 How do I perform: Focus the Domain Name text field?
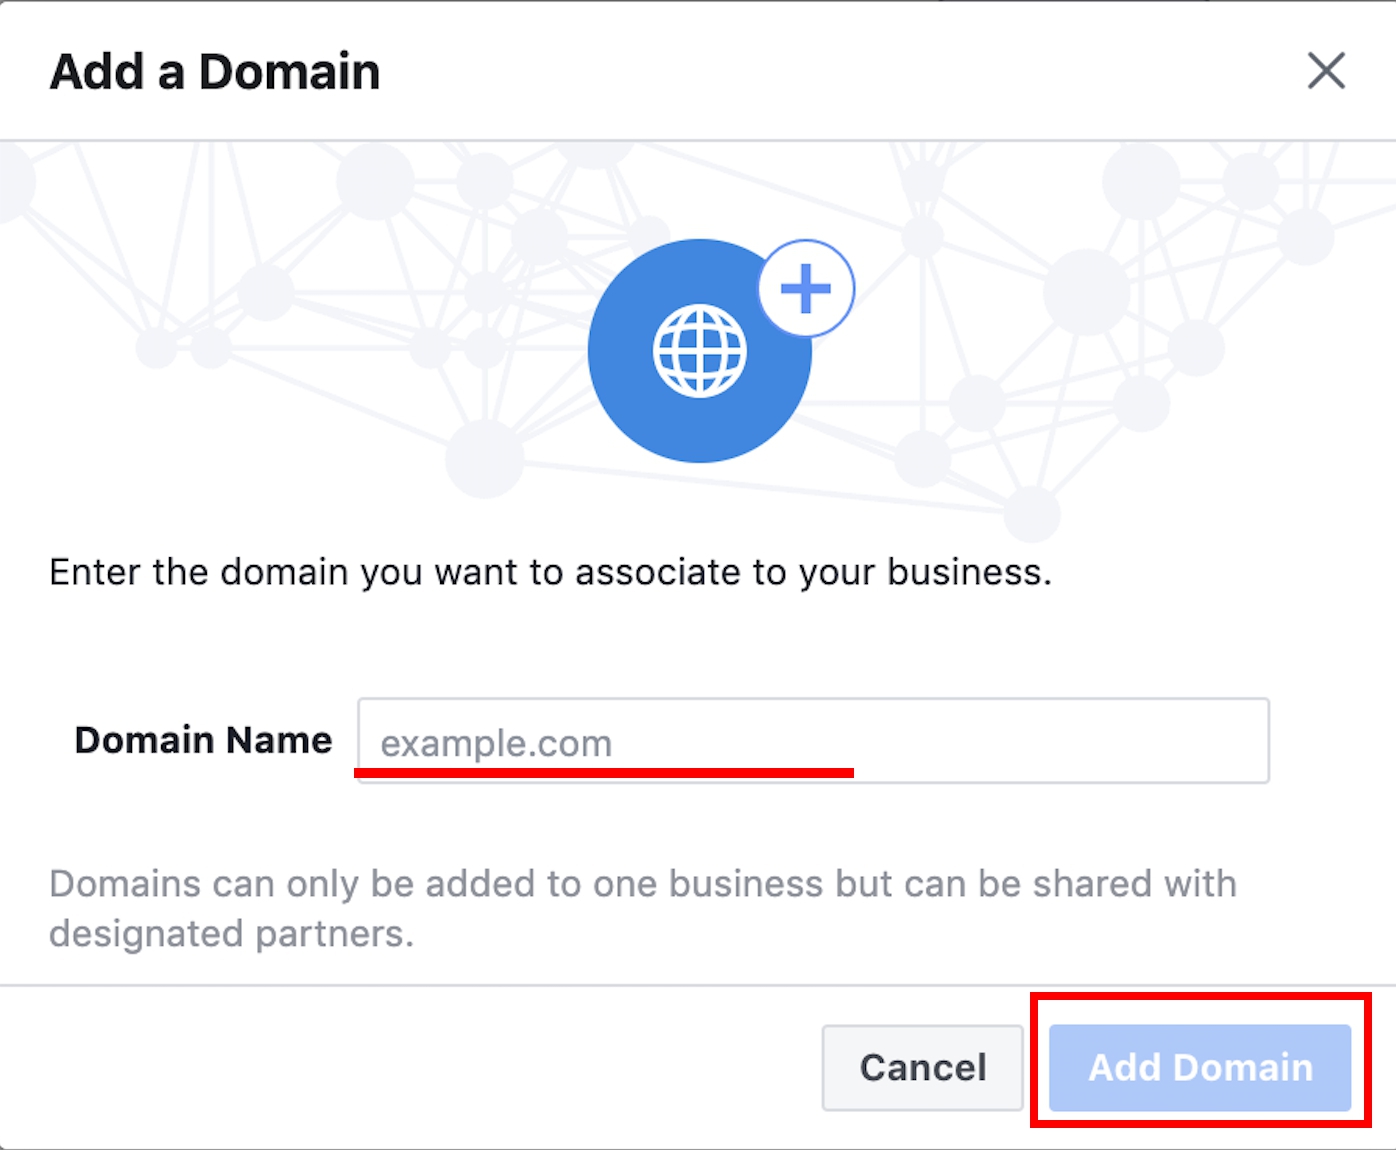tap(813, 741)
